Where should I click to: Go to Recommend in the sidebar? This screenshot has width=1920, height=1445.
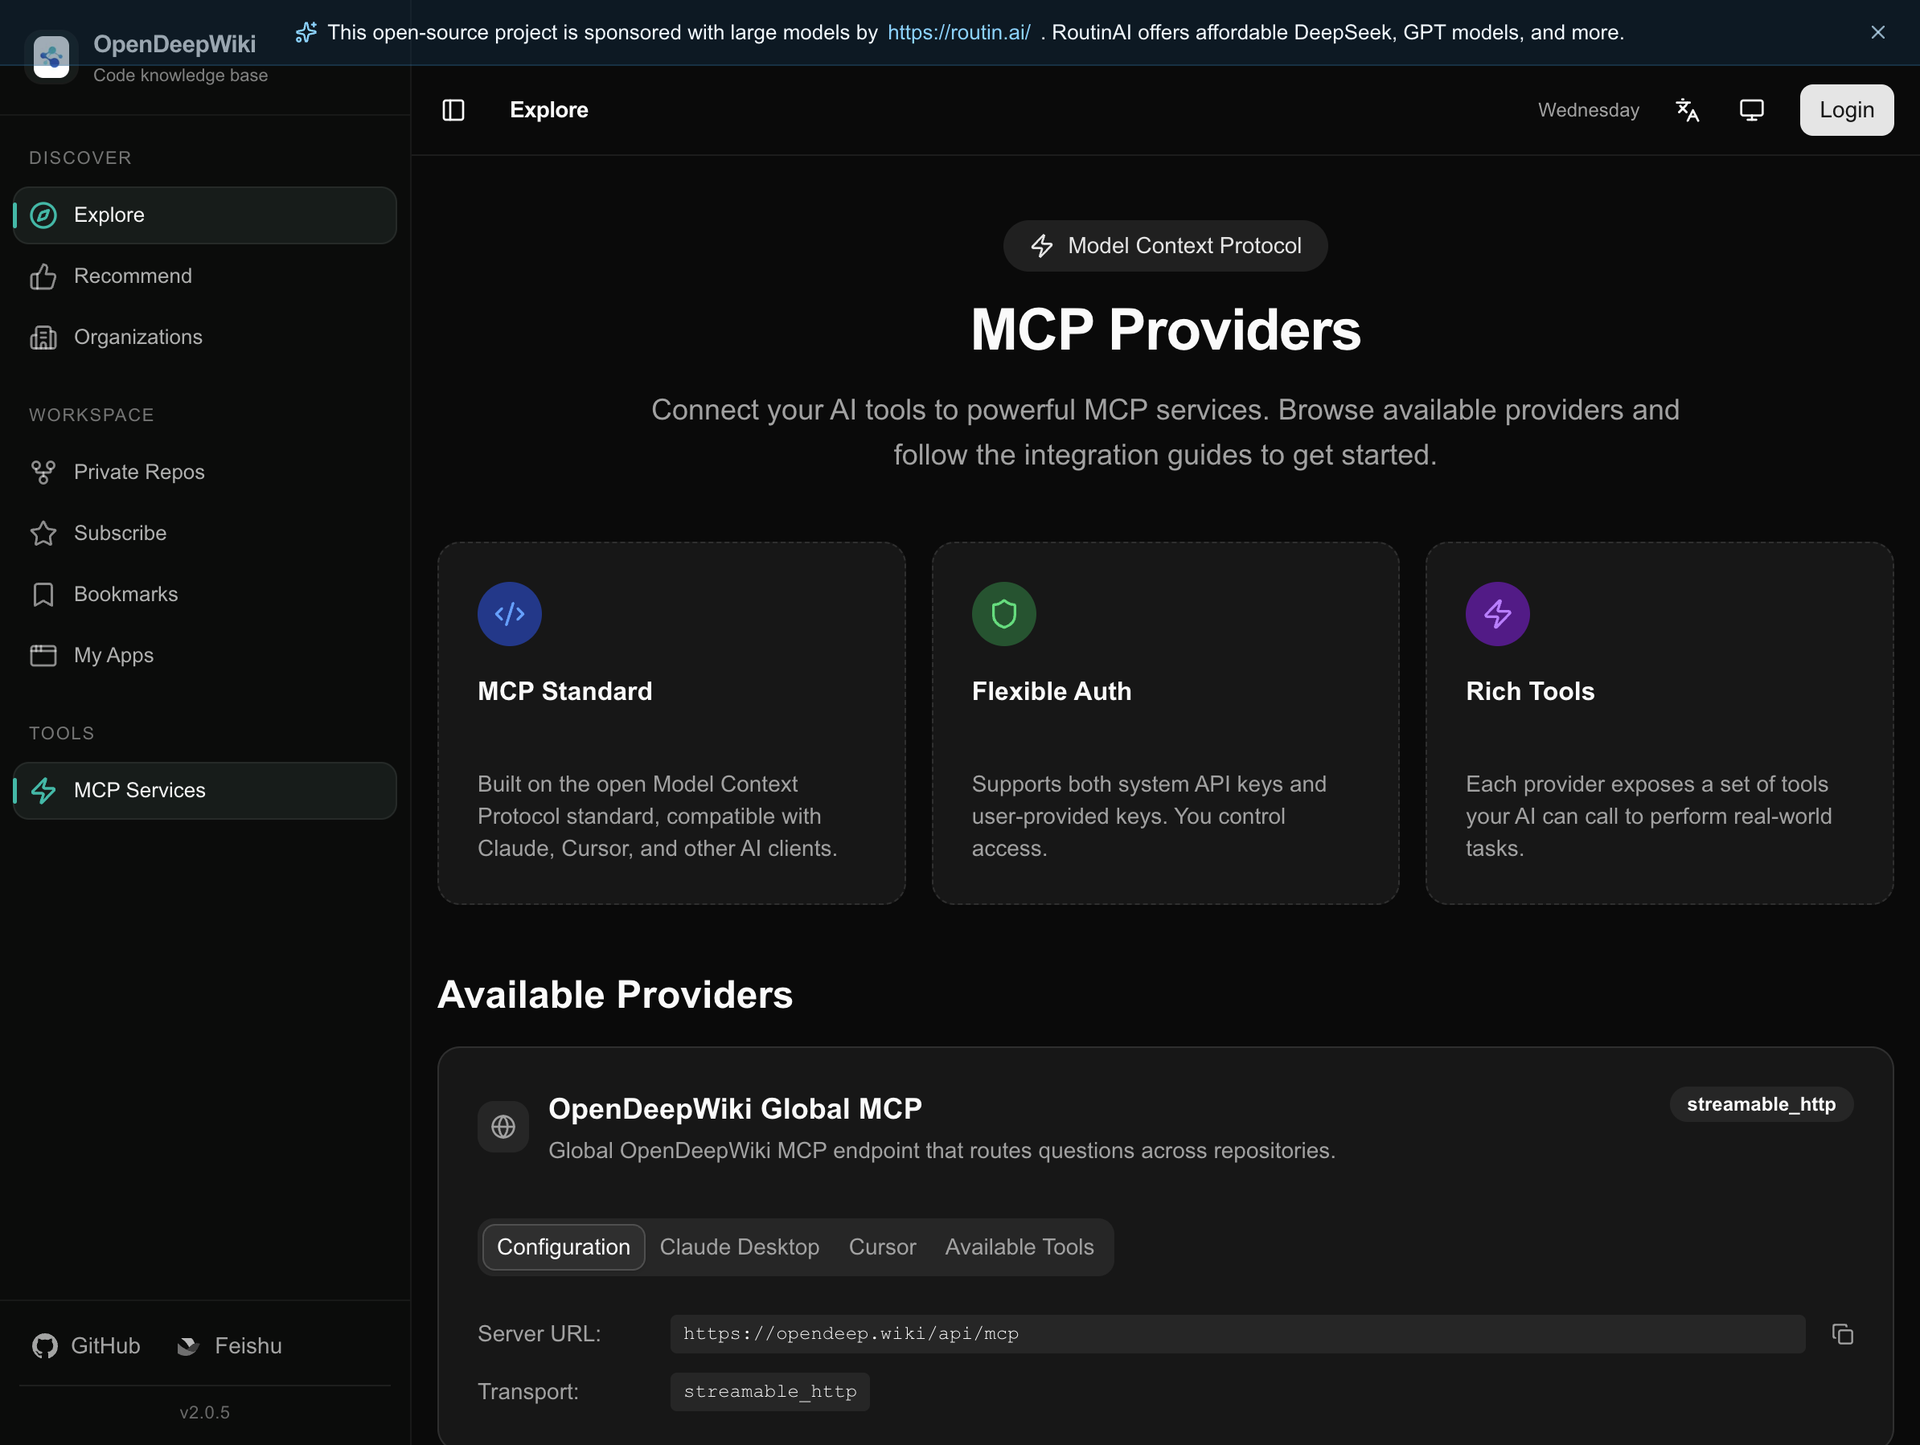(205, 276)
